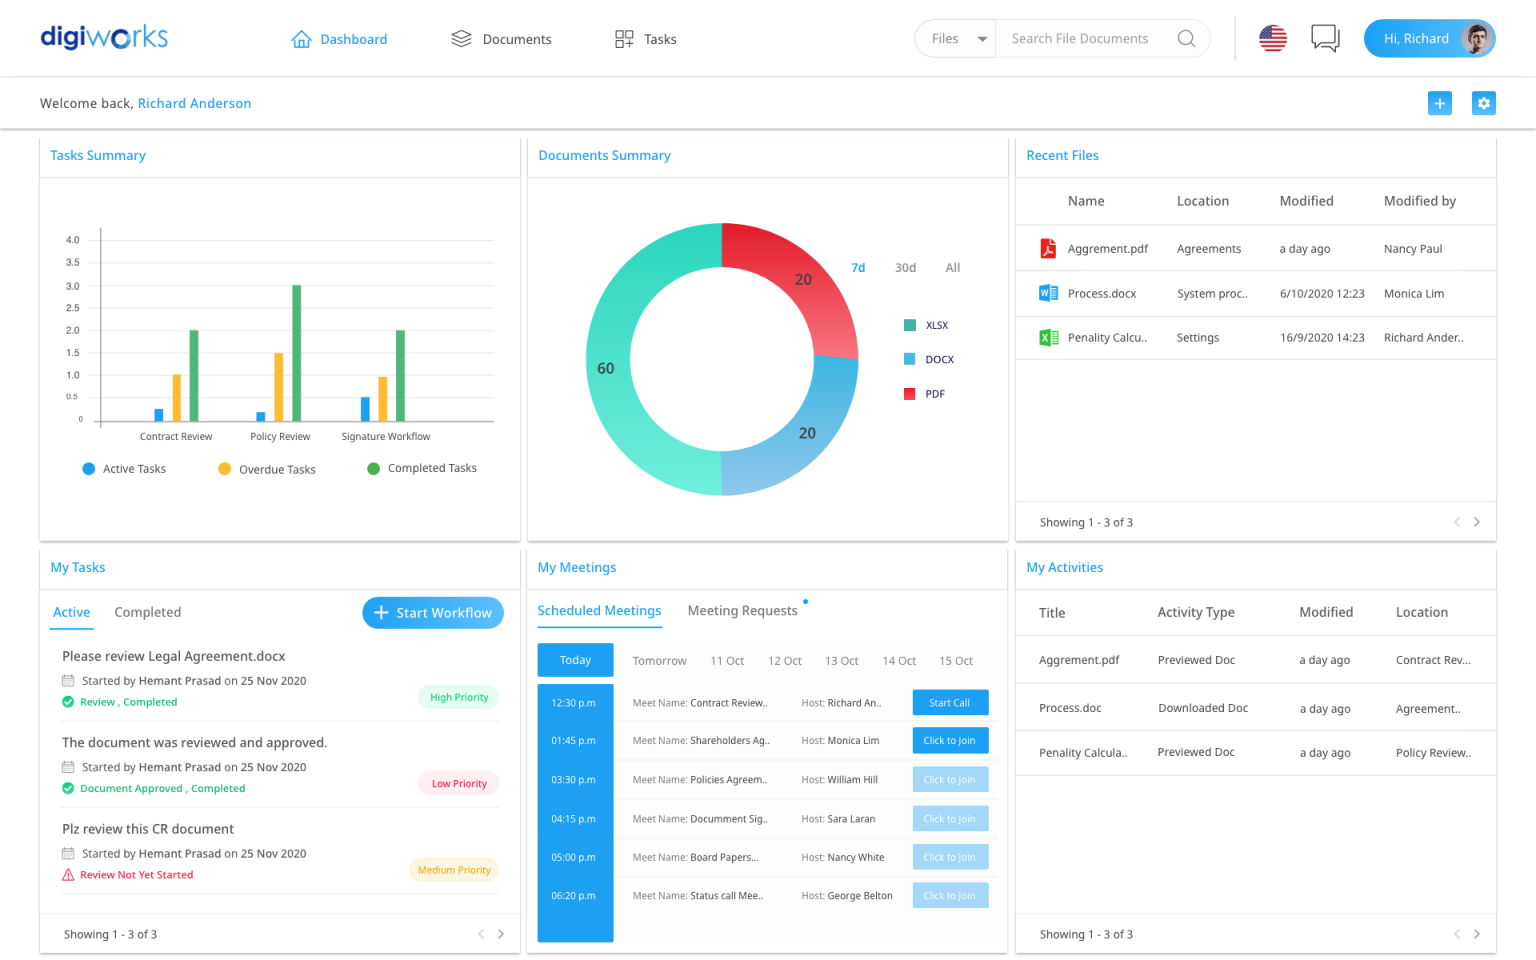Click the PDF icon beside Aggrement.pdf
The height and width of the screenshot is (960, 1536).
coord(1048,248)
